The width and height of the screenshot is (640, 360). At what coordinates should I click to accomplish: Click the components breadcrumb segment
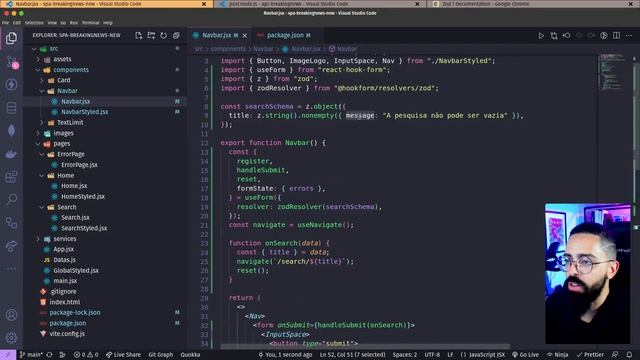coord(228,49)
